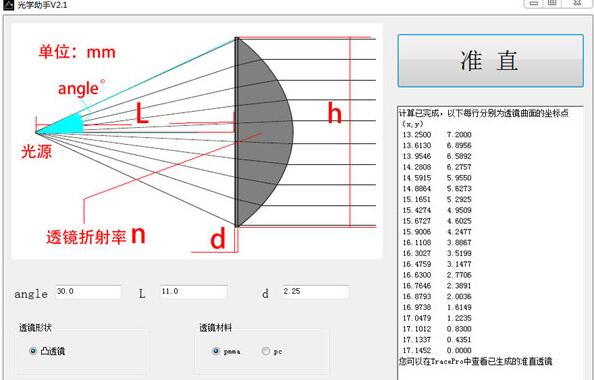Focus the d thickness input field
The width and height of the screenshot is (594, 380).
pyautogui.click(x=315, y=292)
